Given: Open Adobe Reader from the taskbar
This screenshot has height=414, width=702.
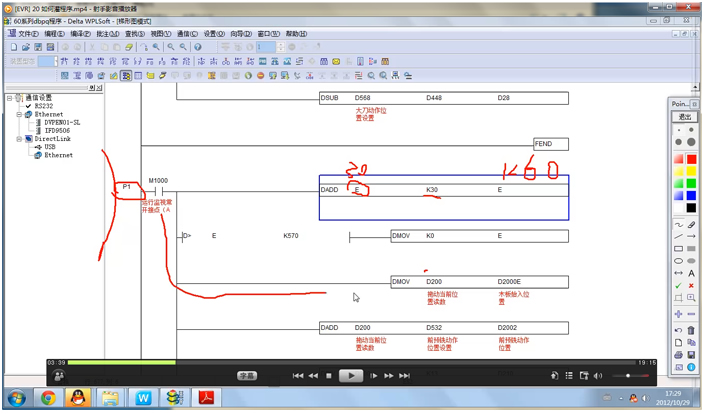Looking at the screenshot, I should (x=206, y=398).
